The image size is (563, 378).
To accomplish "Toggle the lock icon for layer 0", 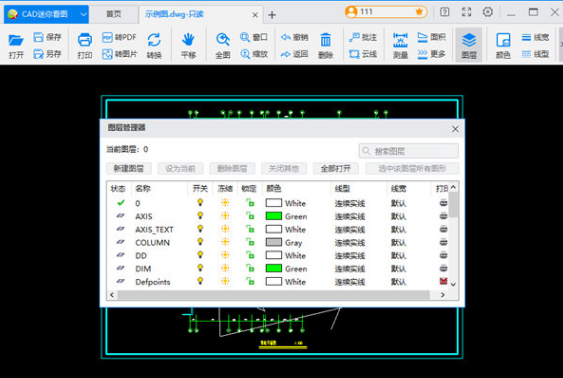I will pos(250,202).
